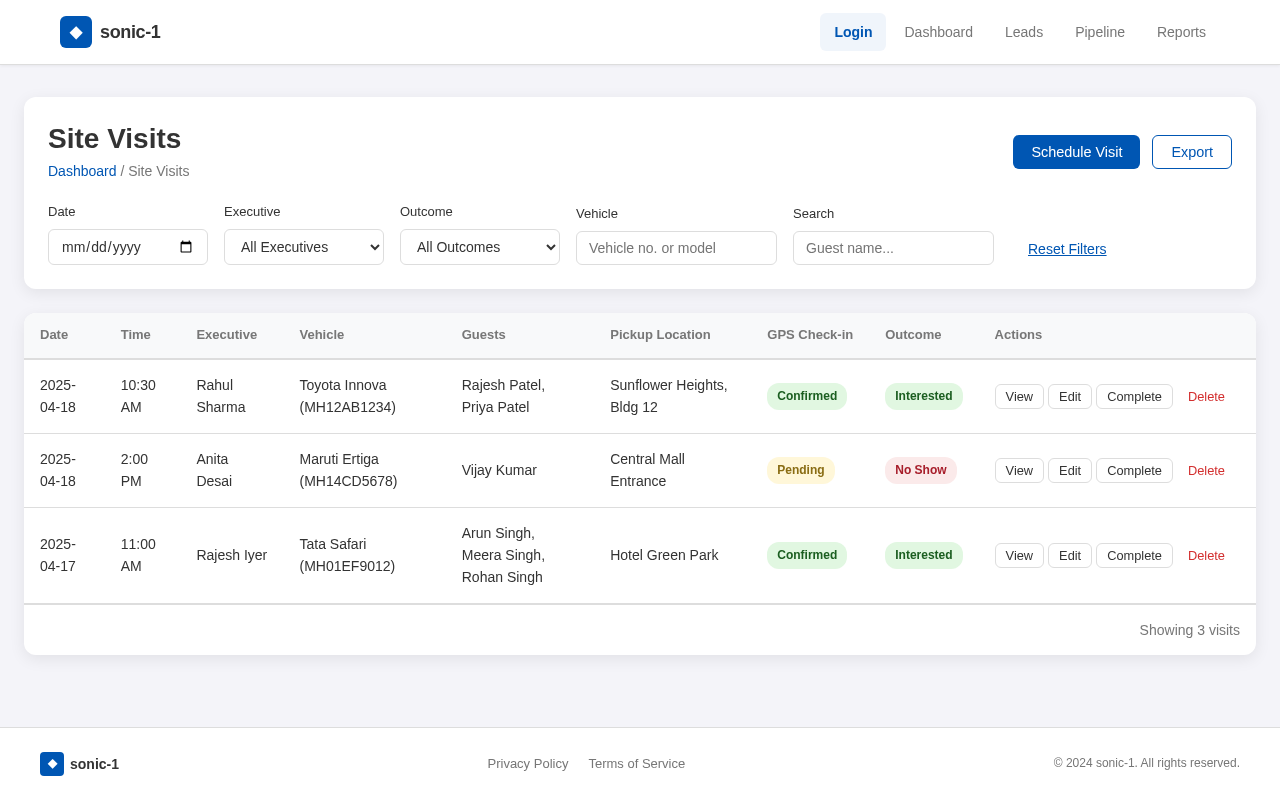Mark Anita Desai visit Complete
The height and width of the screenshot is (800, 1280).
[x=1134, y=470]
